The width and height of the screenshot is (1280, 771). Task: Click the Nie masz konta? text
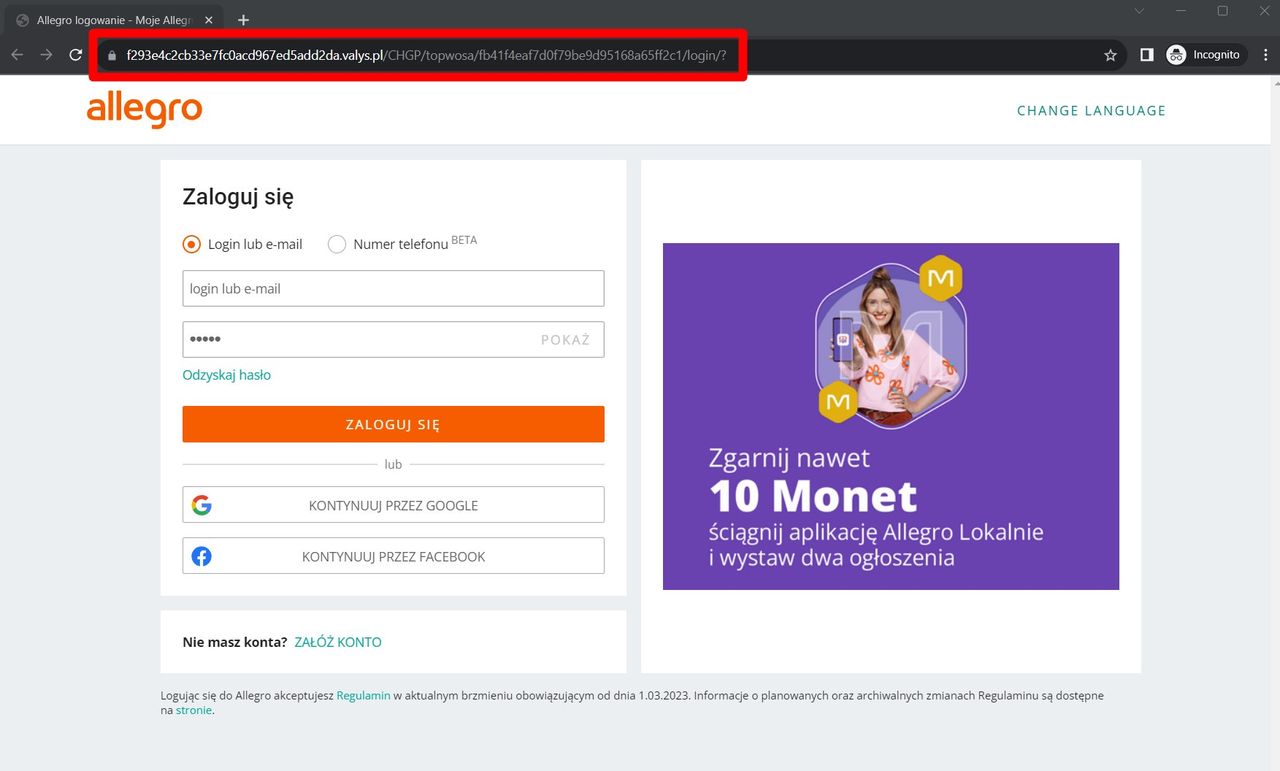[x=235, y=642]
